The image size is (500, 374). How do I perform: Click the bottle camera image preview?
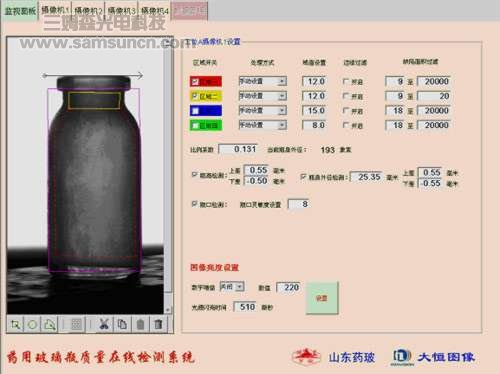[x=85, y=176]
